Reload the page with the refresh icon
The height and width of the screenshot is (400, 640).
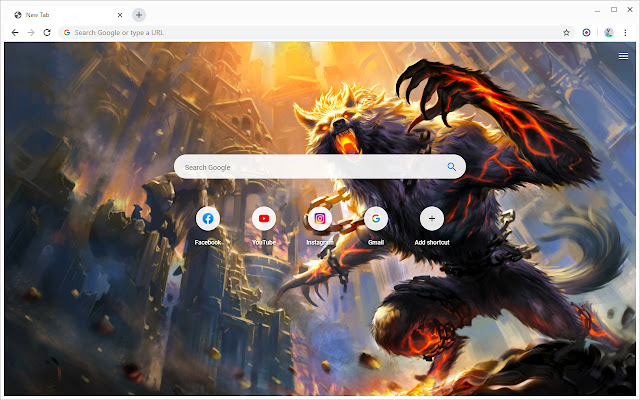pyautogui.click(x=47, y=33)
